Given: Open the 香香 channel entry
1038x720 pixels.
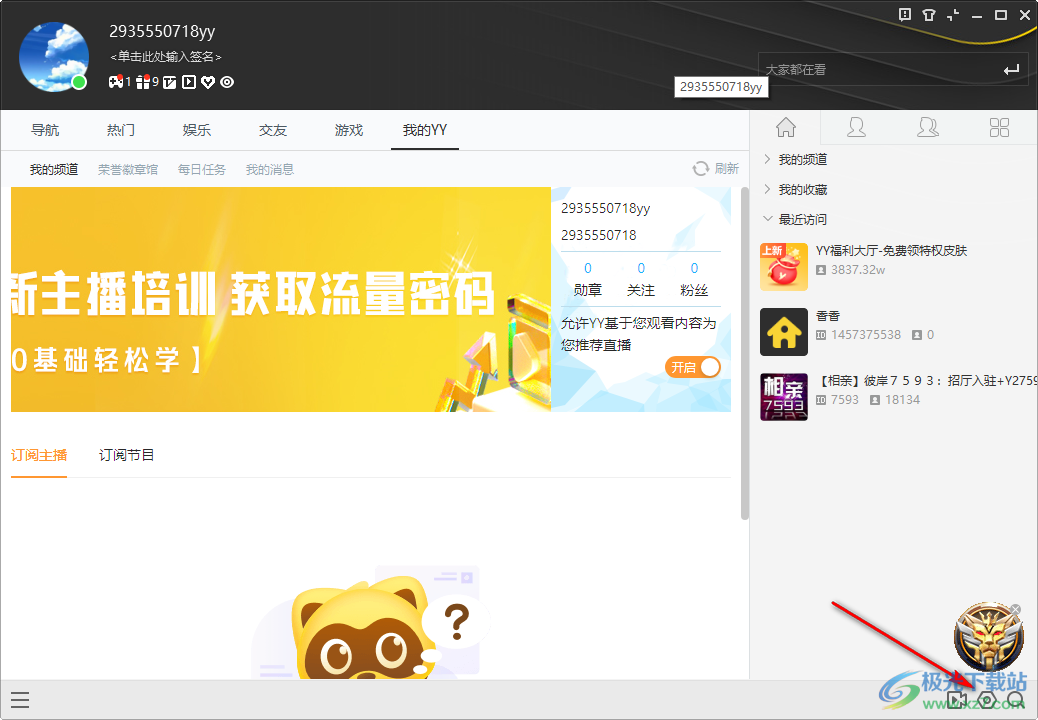Looking at the screenshot, I should point(894,332).
